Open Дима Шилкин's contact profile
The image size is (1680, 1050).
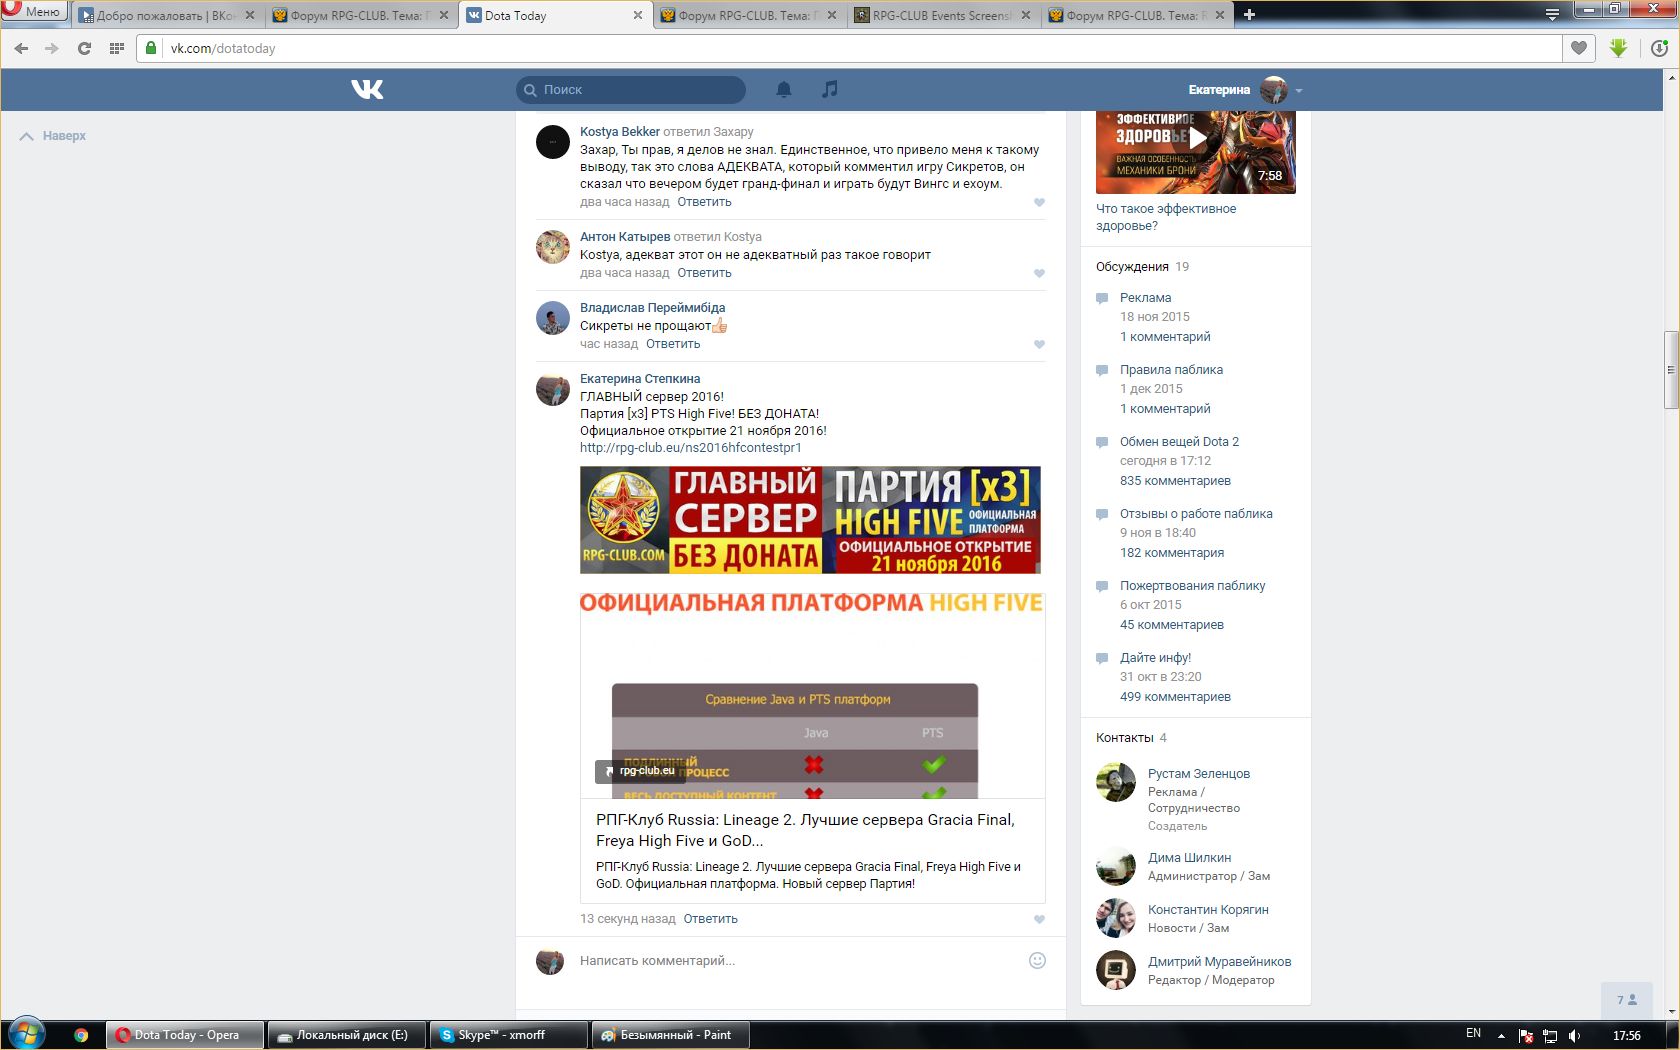click(1189, 858)
